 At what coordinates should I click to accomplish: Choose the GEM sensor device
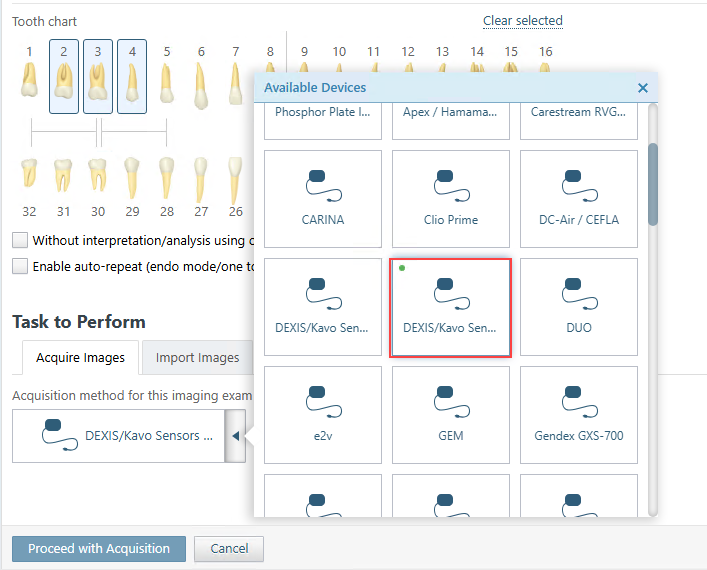click(x=451, y=415)
